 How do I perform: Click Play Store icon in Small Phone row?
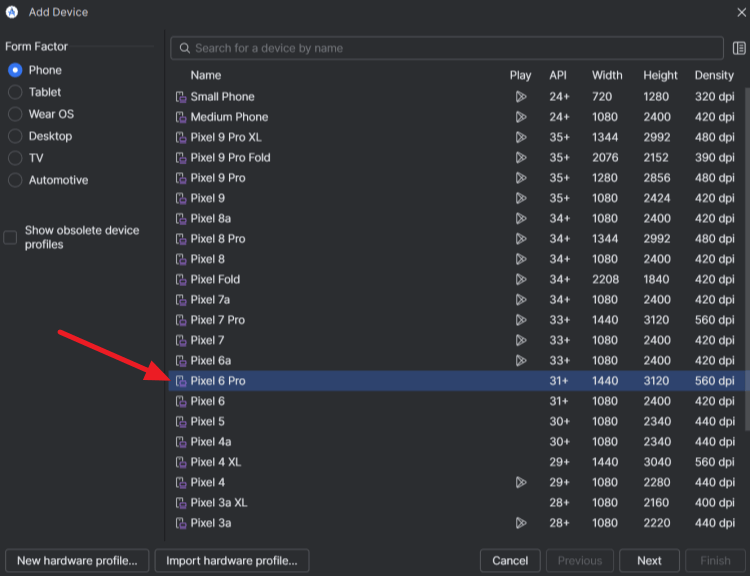coord(521,97)
